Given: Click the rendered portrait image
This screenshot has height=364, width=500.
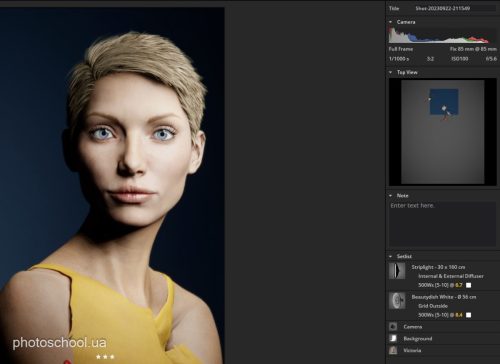Looking at the screenshot, I should pyautogui.click(x=112, y=185).
